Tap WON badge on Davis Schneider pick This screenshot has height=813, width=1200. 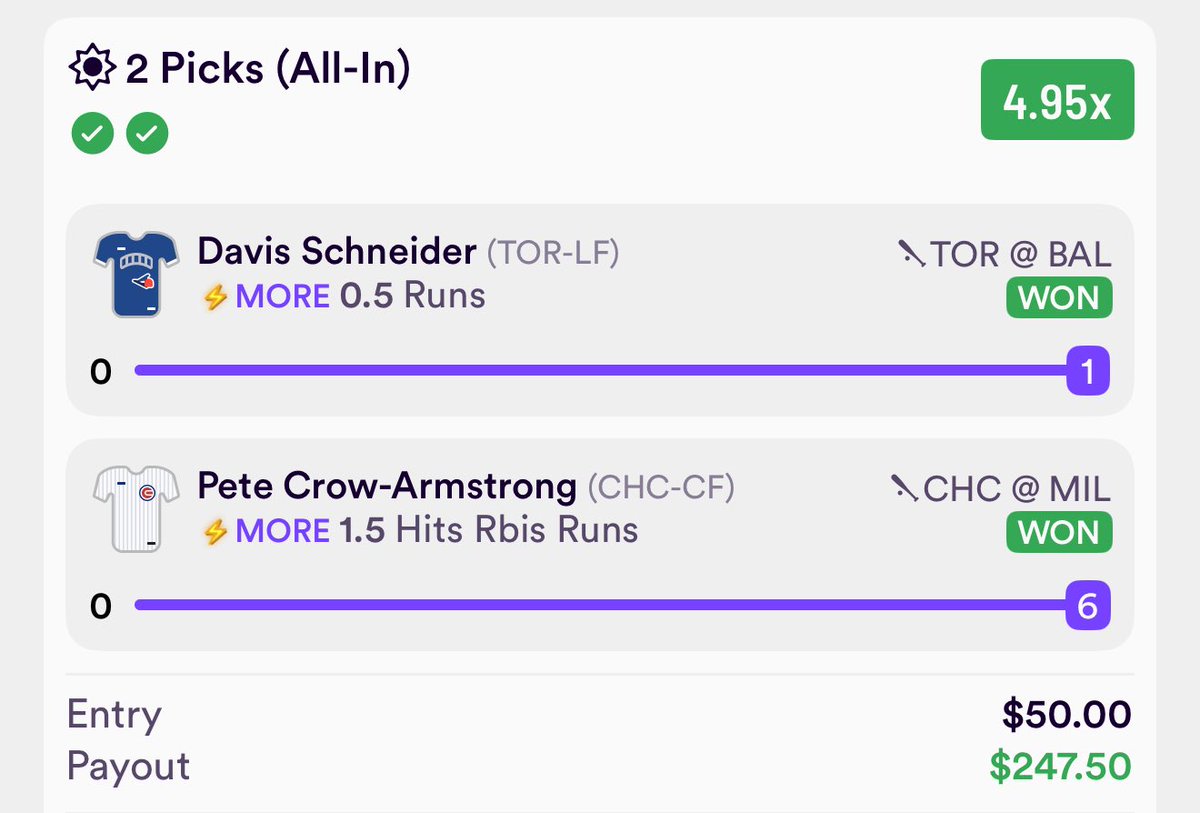(x=1059, y=298)
